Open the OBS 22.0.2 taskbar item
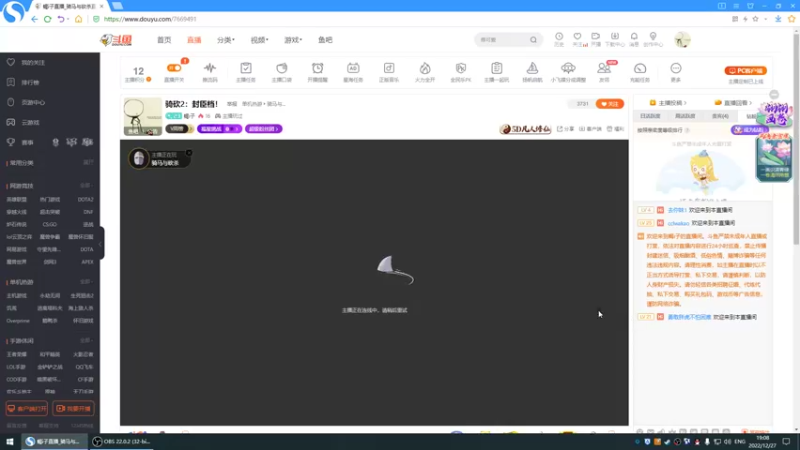 coord(121,441)
